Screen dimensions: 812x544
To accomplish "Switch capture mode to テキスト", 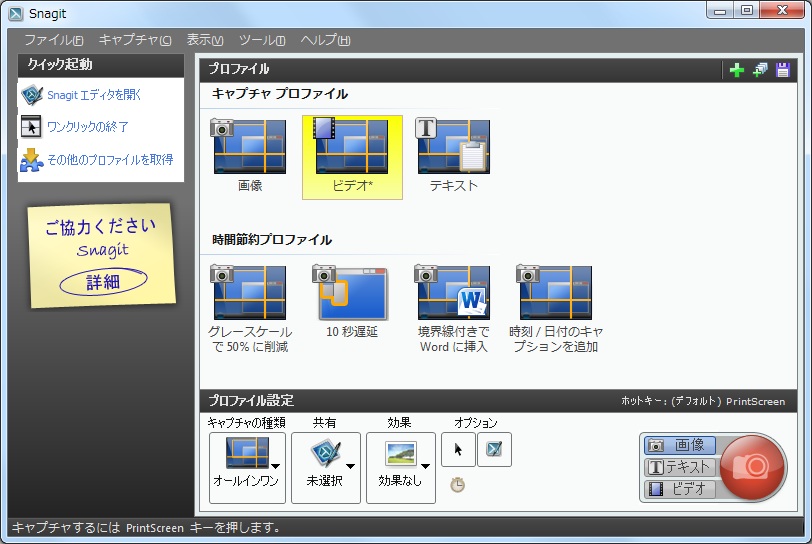I will point(680,467).
